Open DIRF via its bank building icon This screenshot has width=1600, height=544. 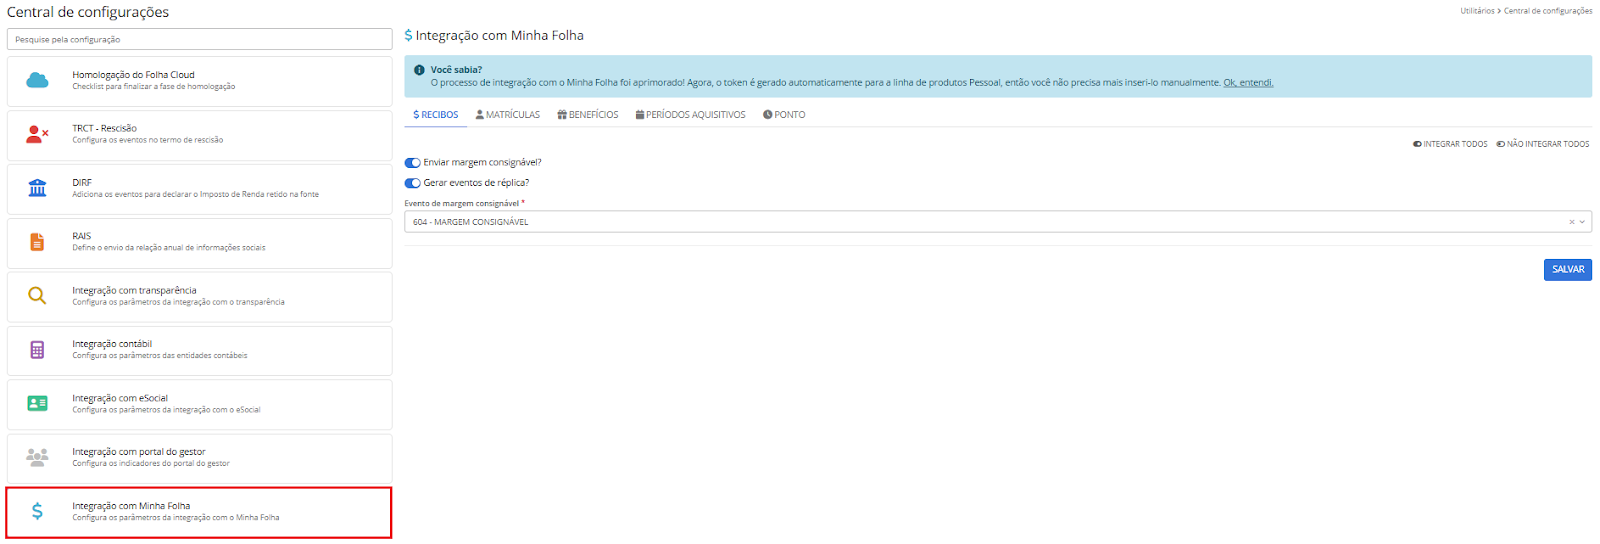pos(37,188)
